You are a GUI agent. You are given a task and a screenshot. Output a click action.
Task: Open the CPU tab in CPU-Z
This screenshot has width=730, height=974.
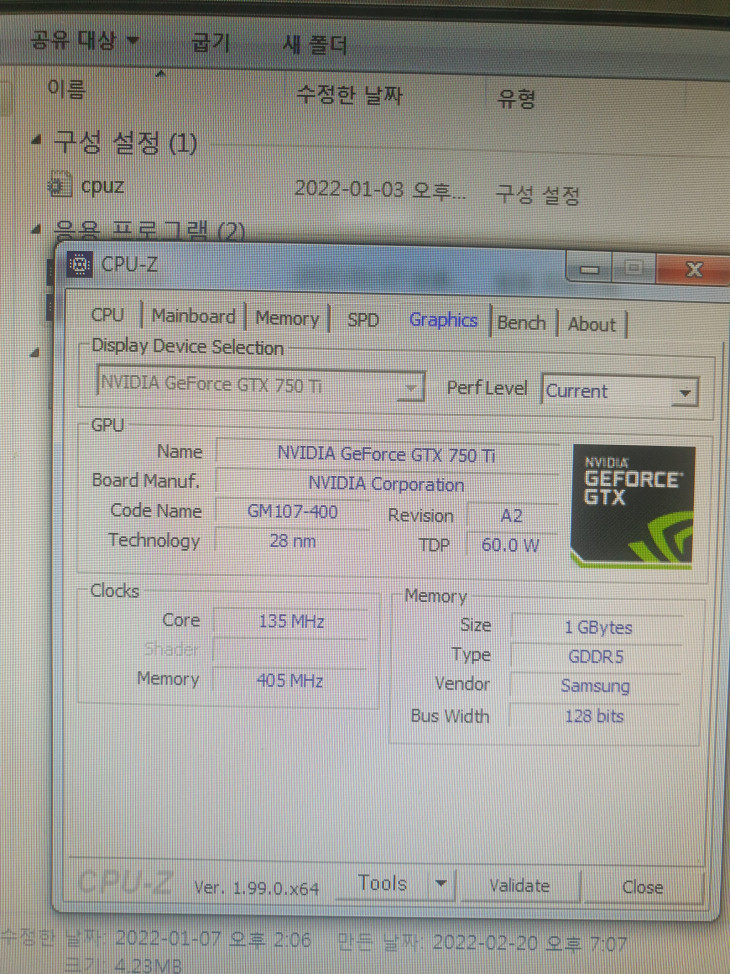pyautogui.click(x=107, y=315)
